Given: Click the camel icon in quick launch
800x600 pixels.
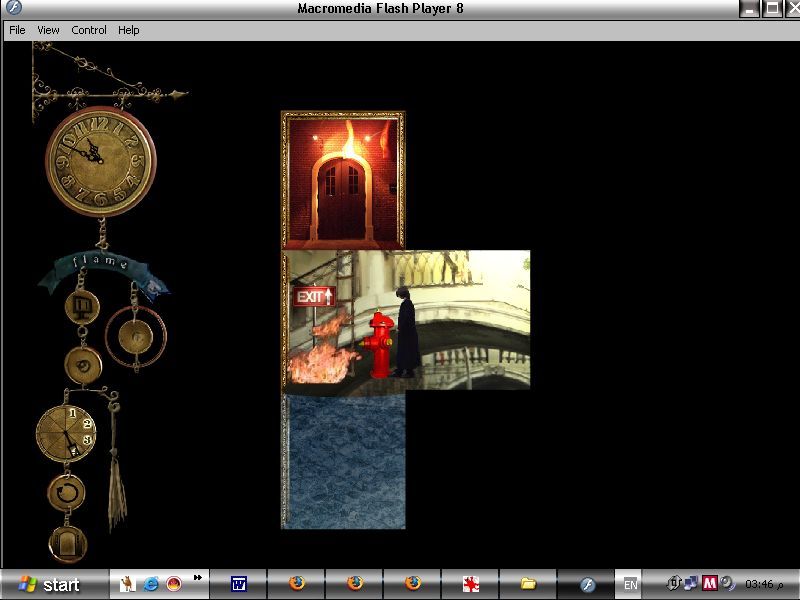Looking at the screenshot, I should pyautogui.click(x=128, y=583).
